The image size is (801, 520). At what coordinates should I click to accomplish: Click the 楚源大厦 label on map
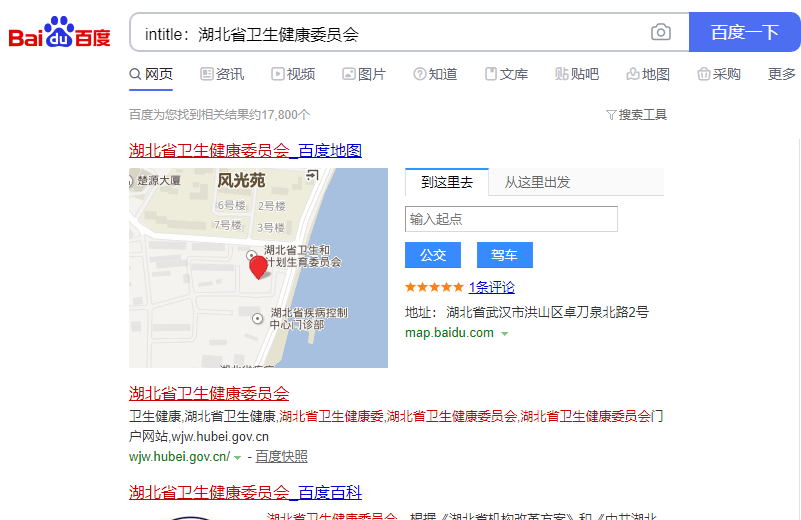click(x=158, y=180)
